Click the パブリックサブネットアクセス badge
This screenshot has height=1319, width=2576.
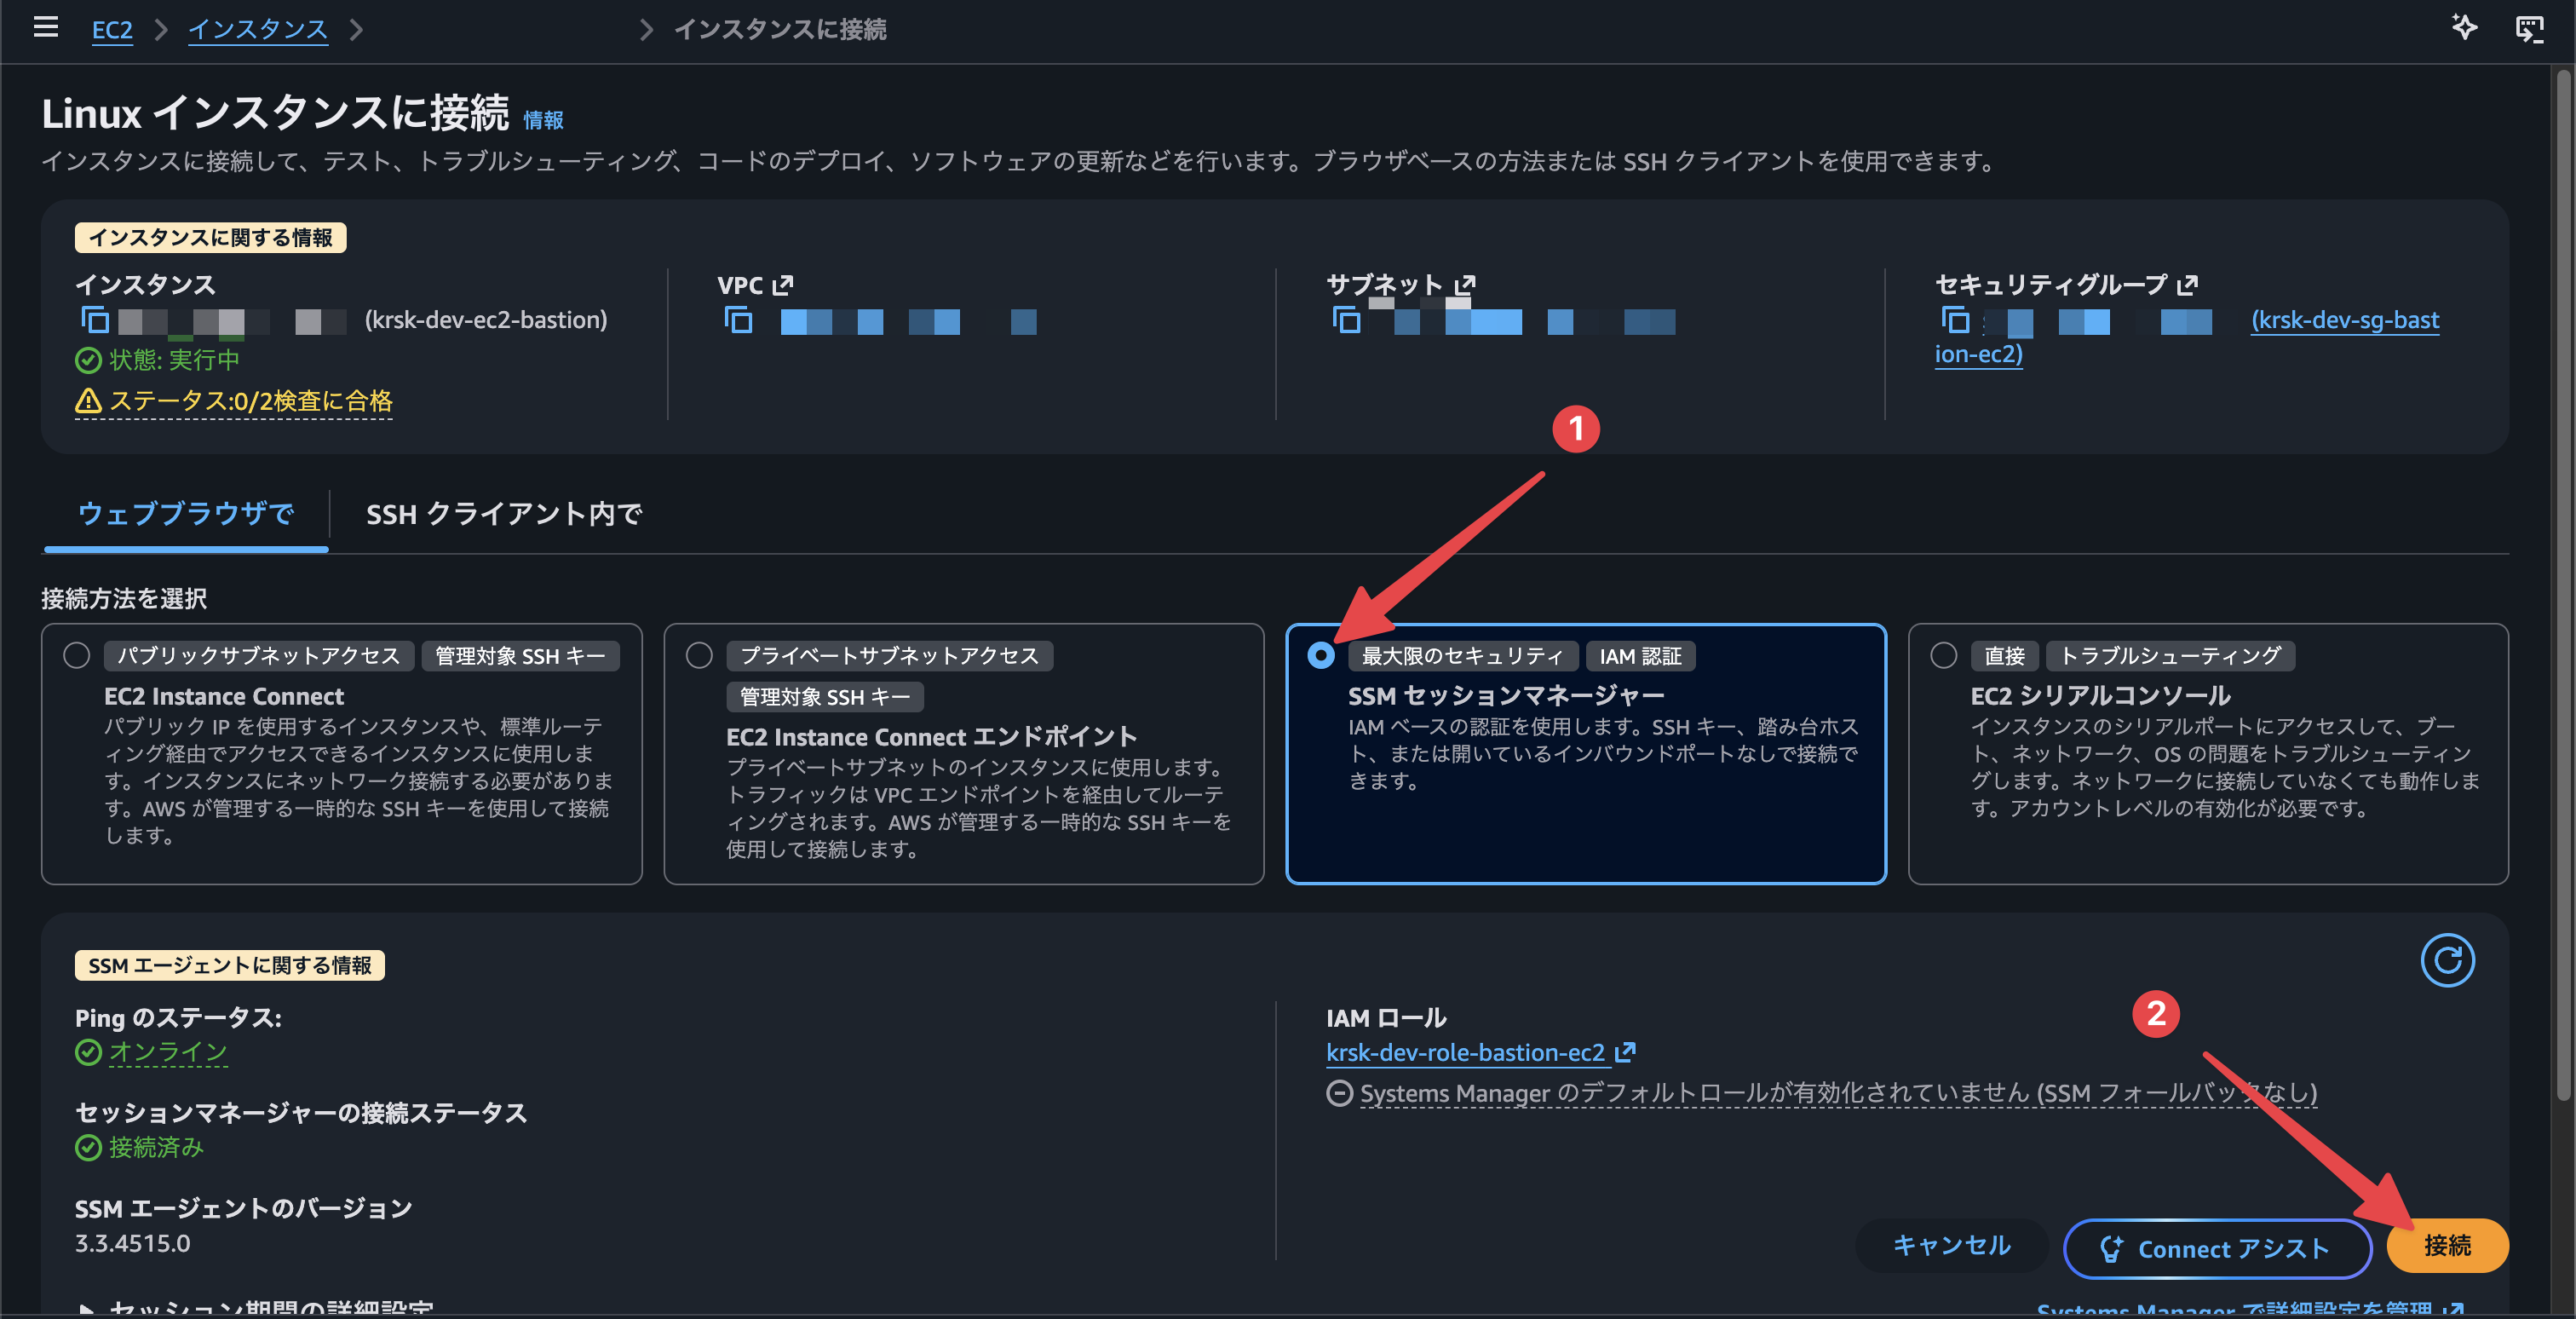coord(259,656)
